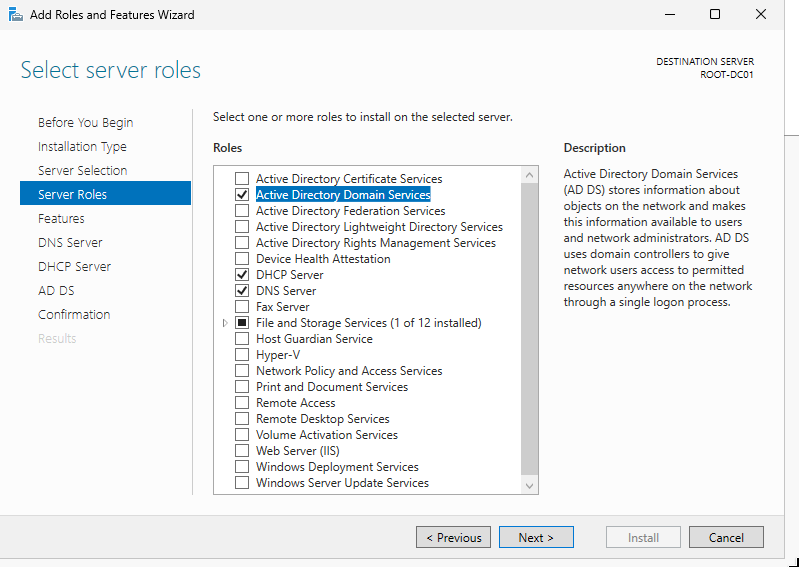Open the Installation Type step
This screenshot has height=567, width=799.
point(82,147)
